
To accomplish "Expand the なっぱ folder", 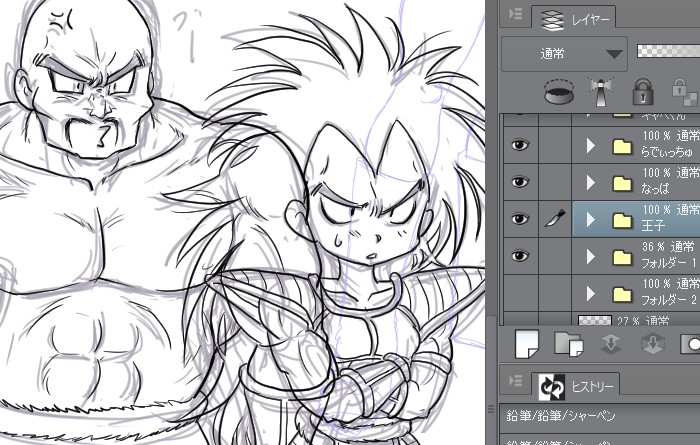I will click(x=591, y=183).
